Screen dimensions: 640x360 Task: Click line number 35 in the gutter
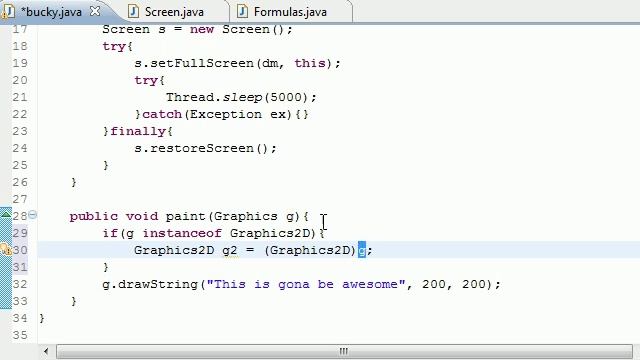coord(20,335)
